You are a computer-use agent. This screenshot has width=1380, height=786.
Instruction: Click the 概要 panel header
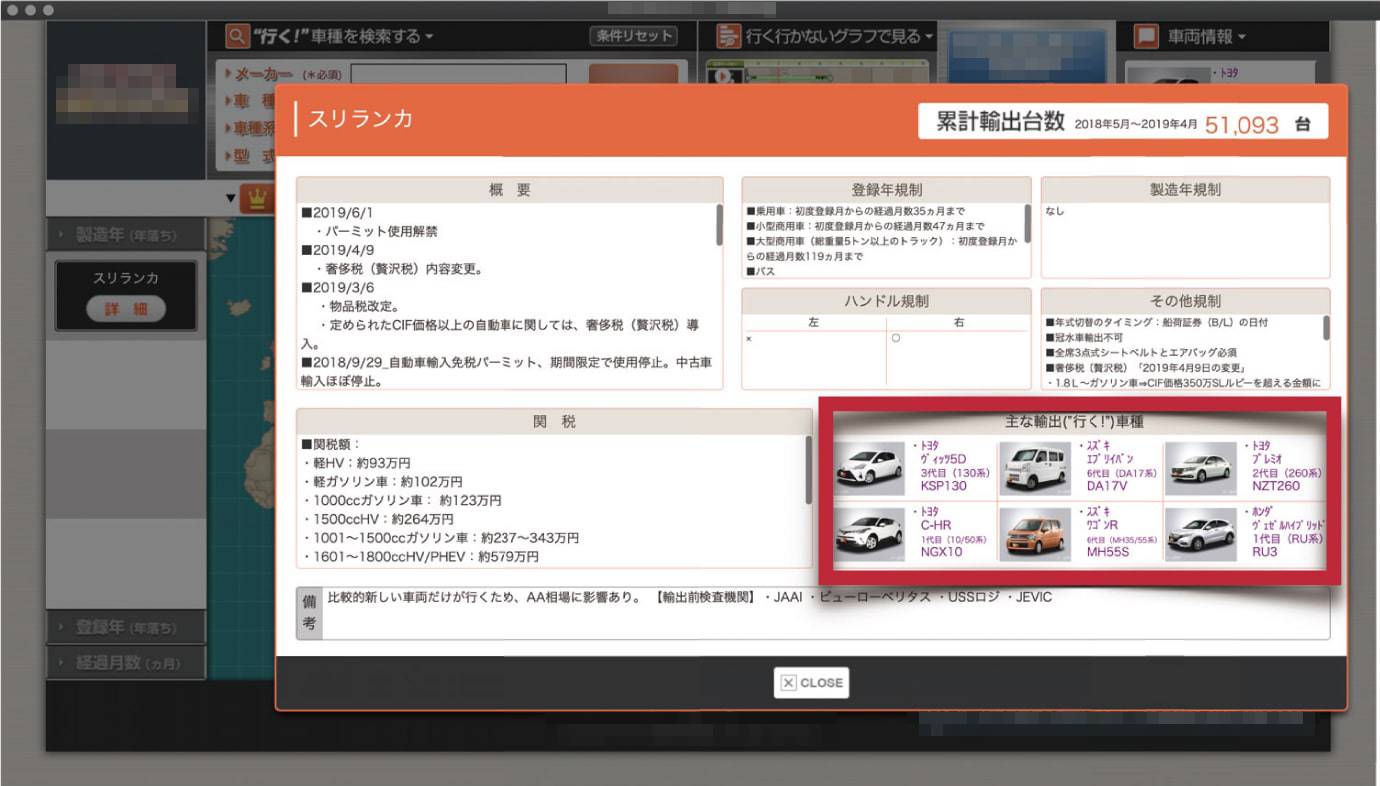point(510,190)
